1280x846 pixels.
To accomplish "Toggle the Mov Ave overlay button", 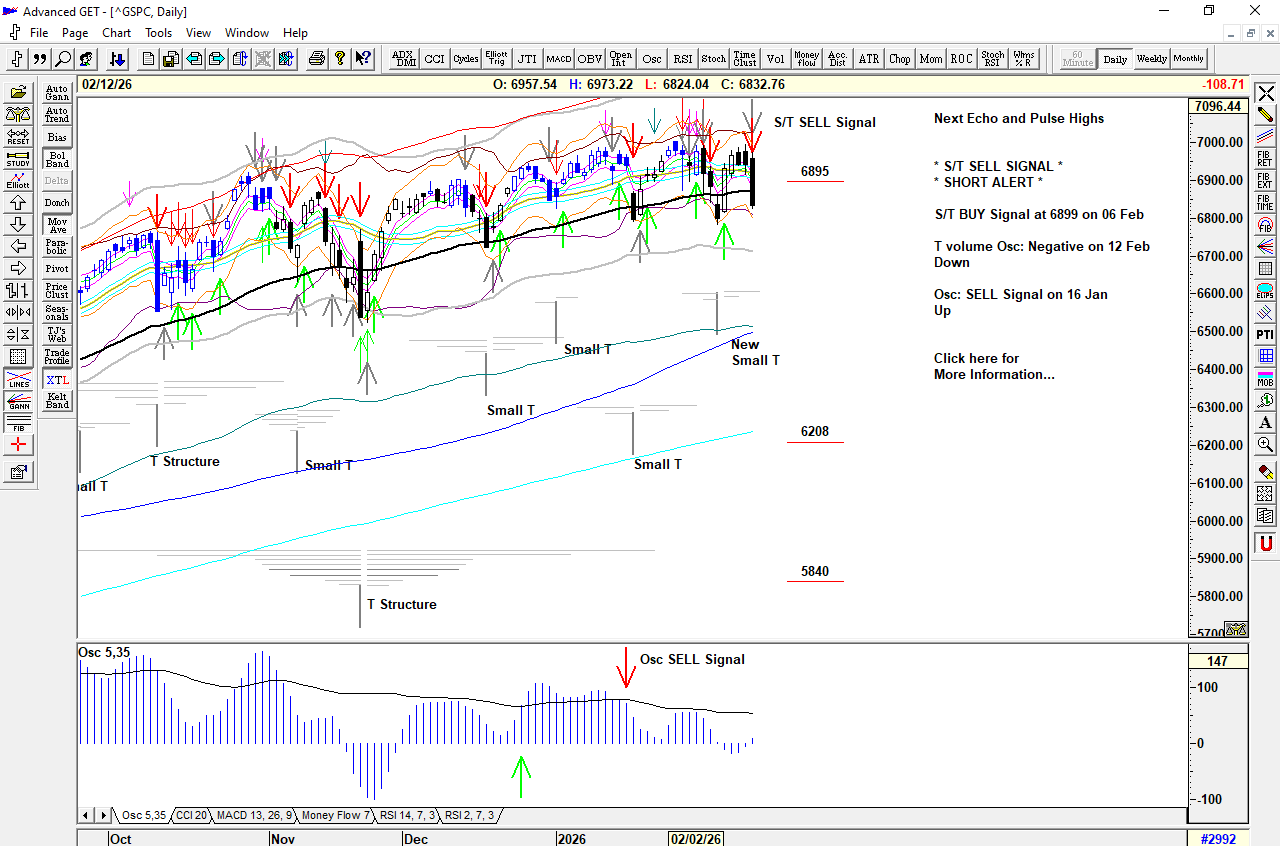I will [x=57, y=225].
